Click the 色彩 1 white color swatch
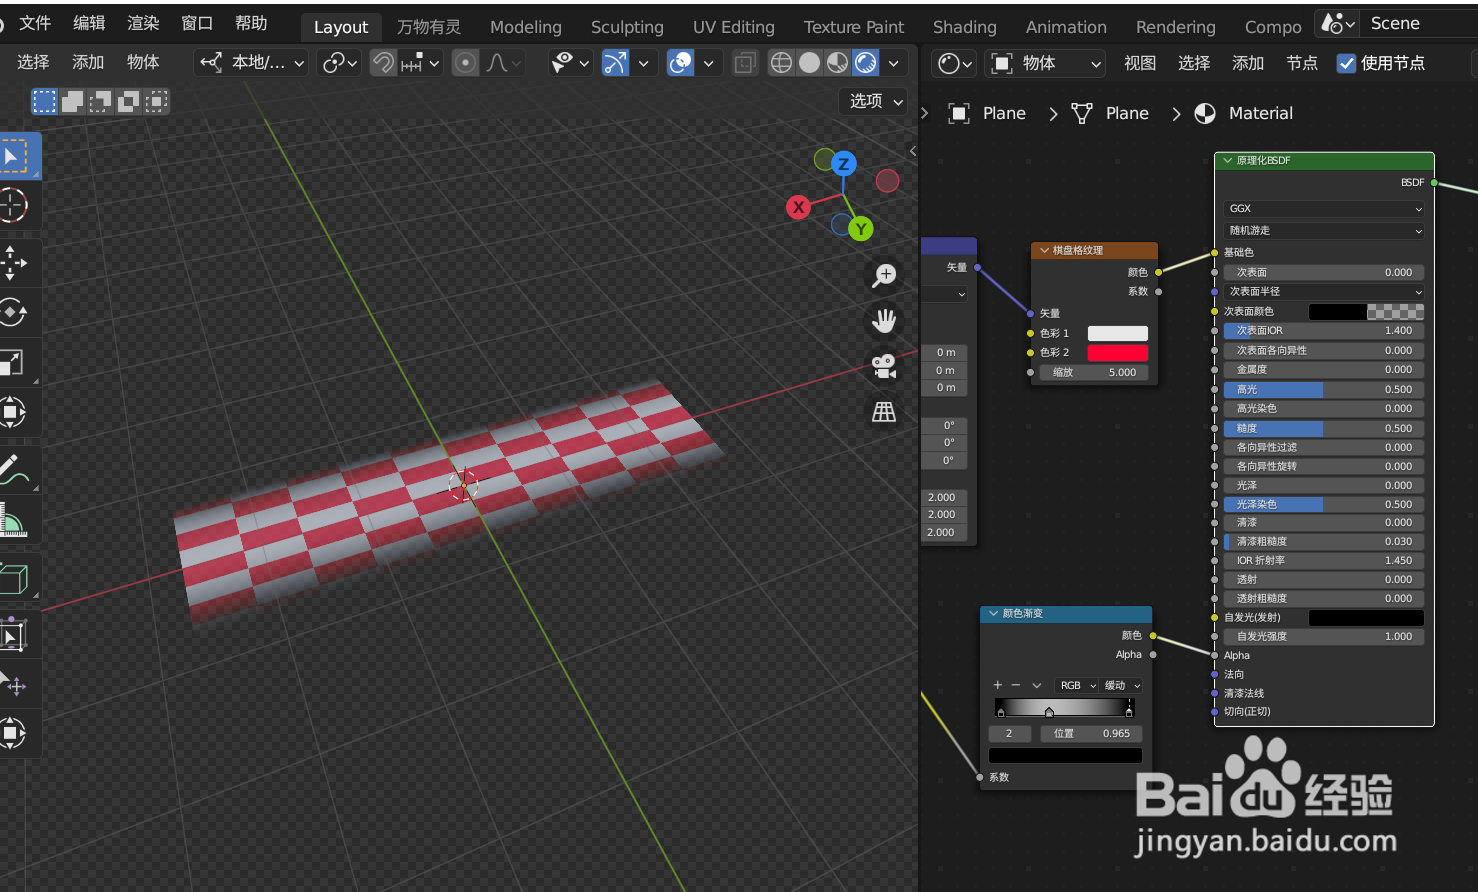 click(x=1118, y=334)
